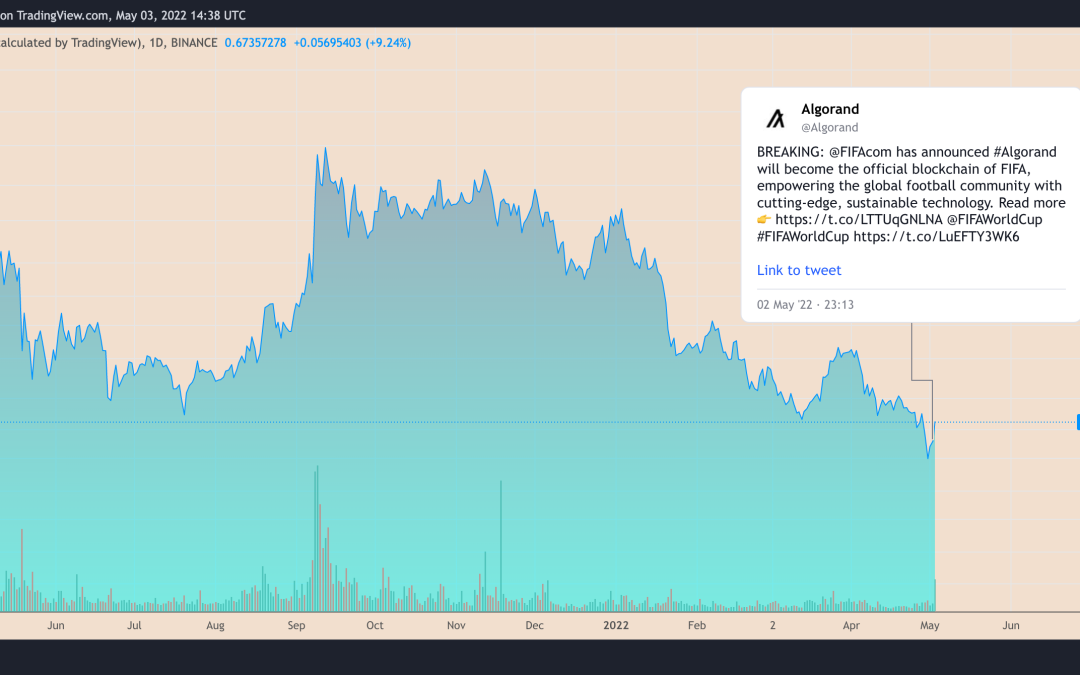Click the 'Apr' time axis label
This screenshot has height=675, width=1080.
point(851,625)
